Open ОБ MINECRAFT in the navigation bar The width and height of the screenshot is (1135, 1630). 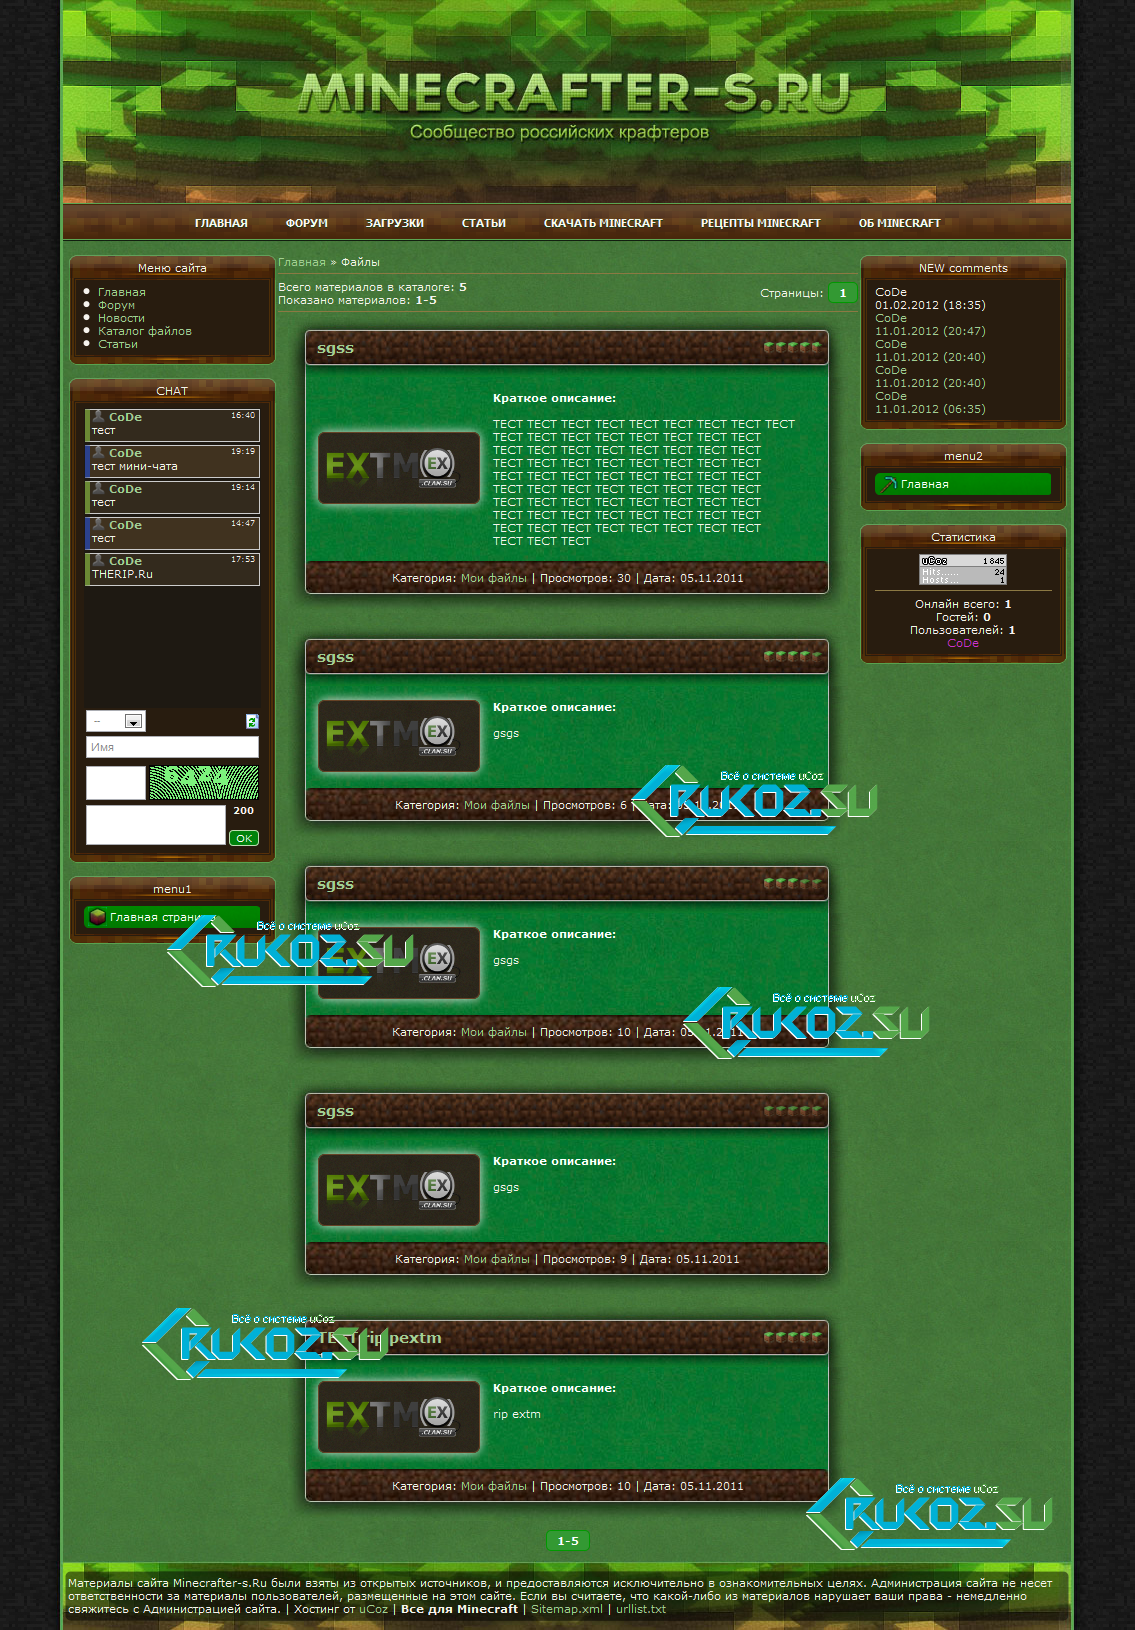(900, 223)
